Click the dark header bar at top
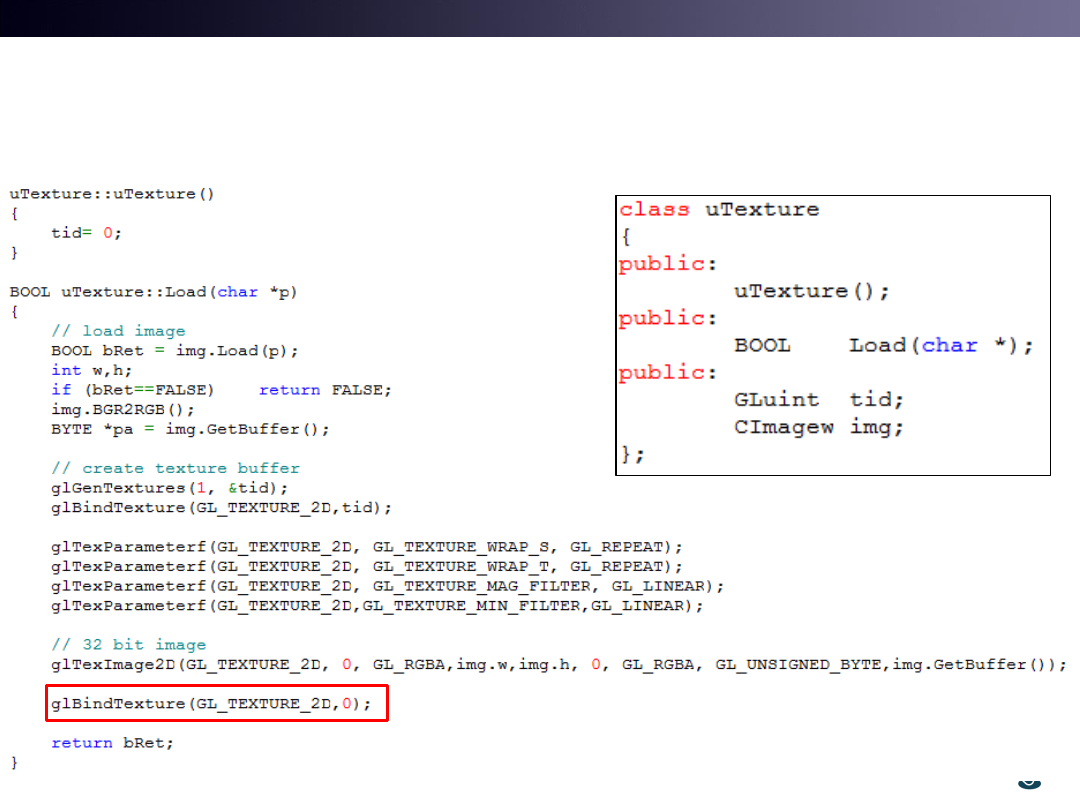The width and height of the screenshot is (1080, 810). [x=540, y=18]
